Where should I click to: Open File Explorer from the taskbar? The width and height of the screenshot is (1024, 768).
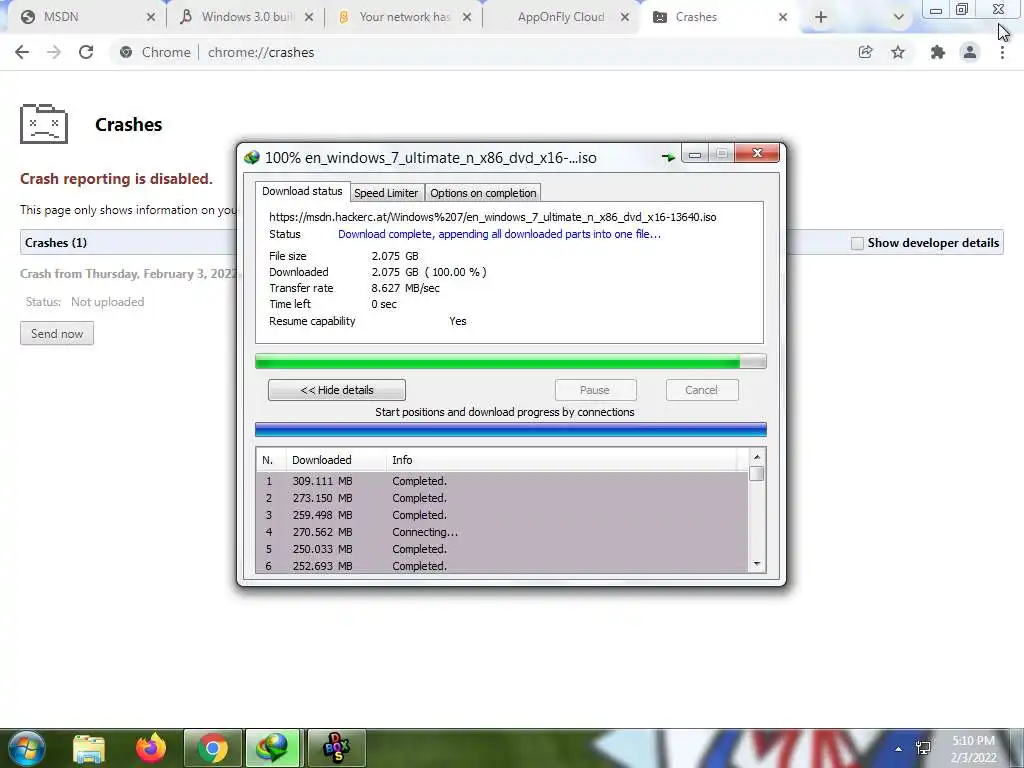click(x=88, y=748)
